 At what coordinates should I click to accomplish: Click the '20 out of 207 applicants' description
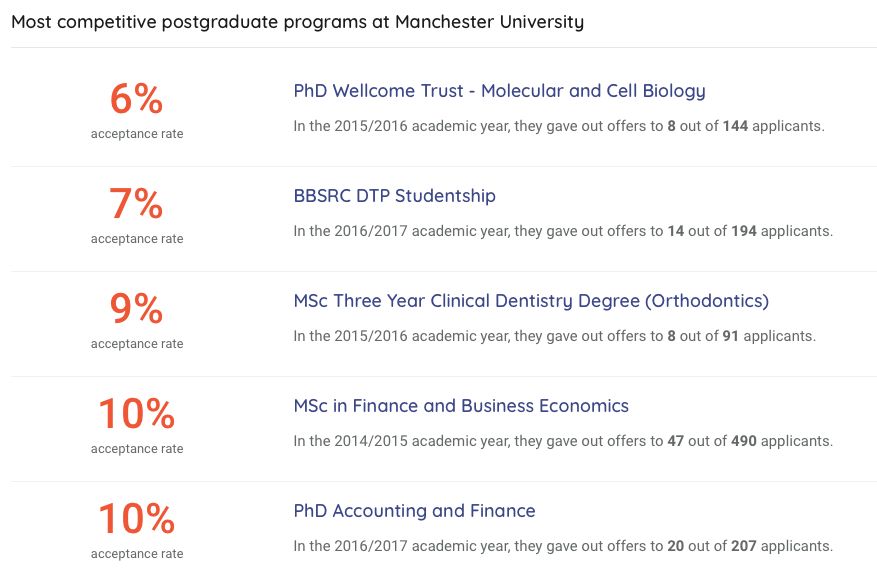562,546
